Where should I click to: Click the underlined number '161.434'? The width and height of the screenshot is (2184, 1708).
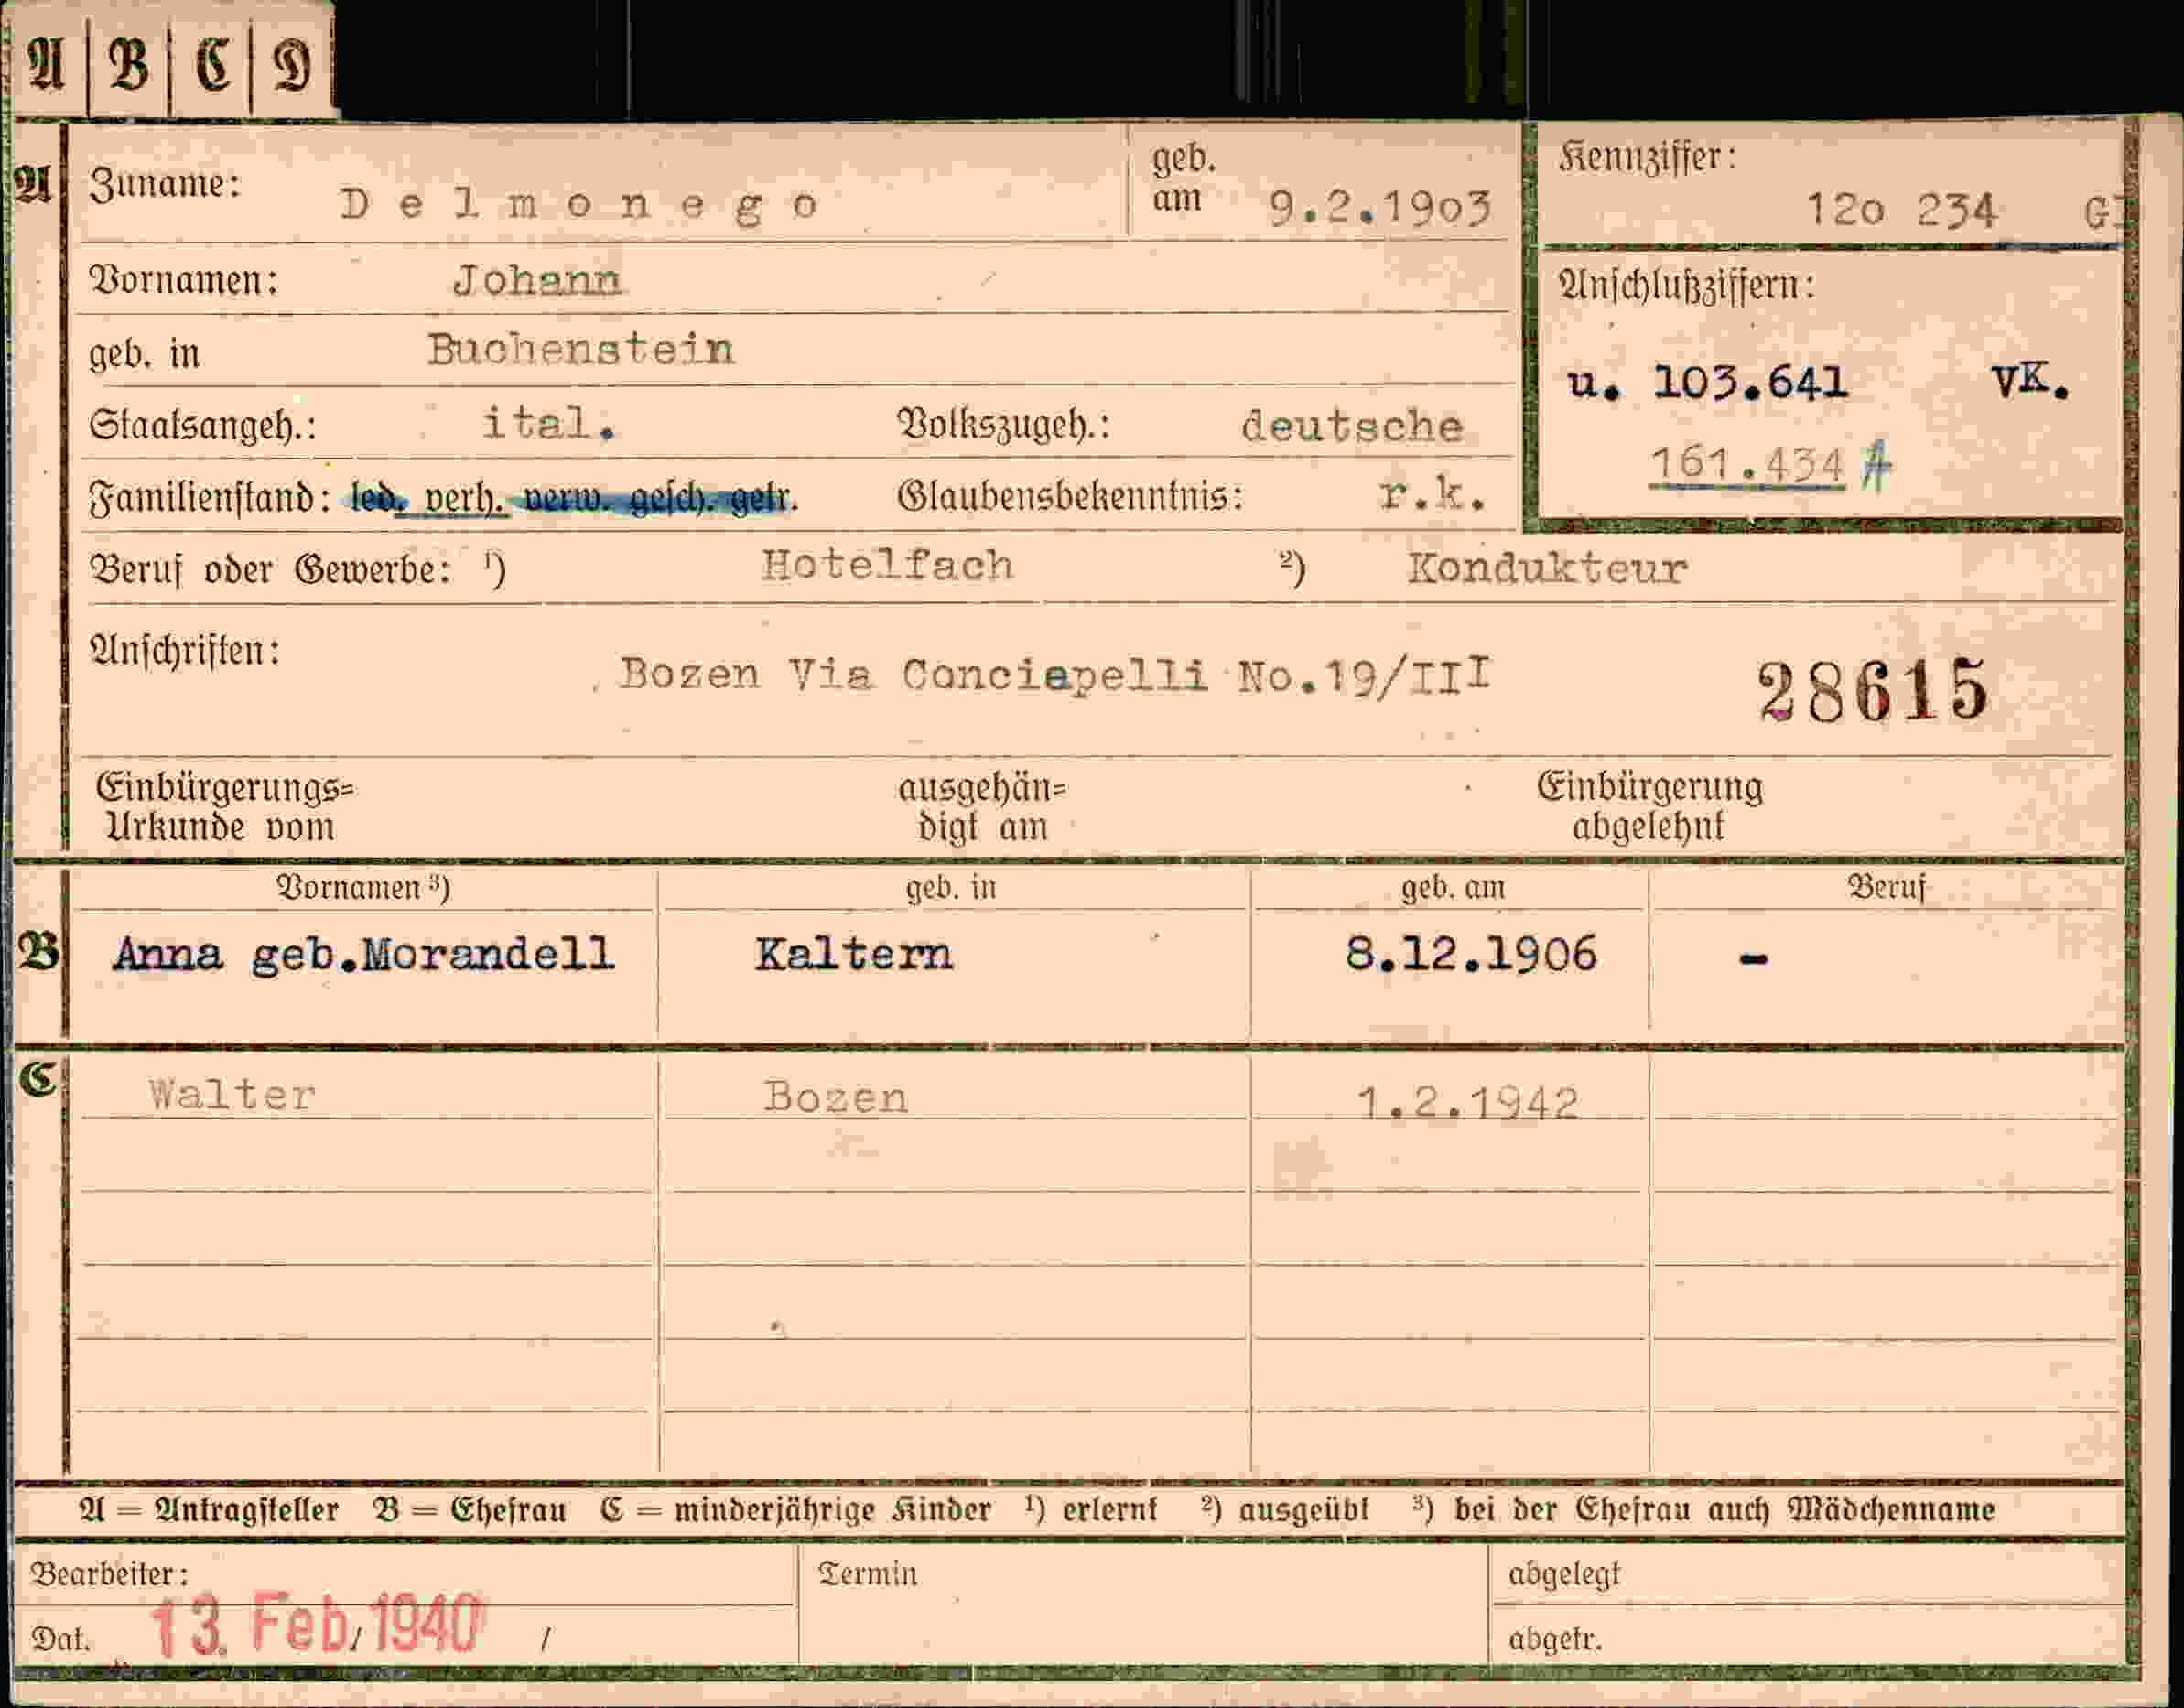point(1747,465)
